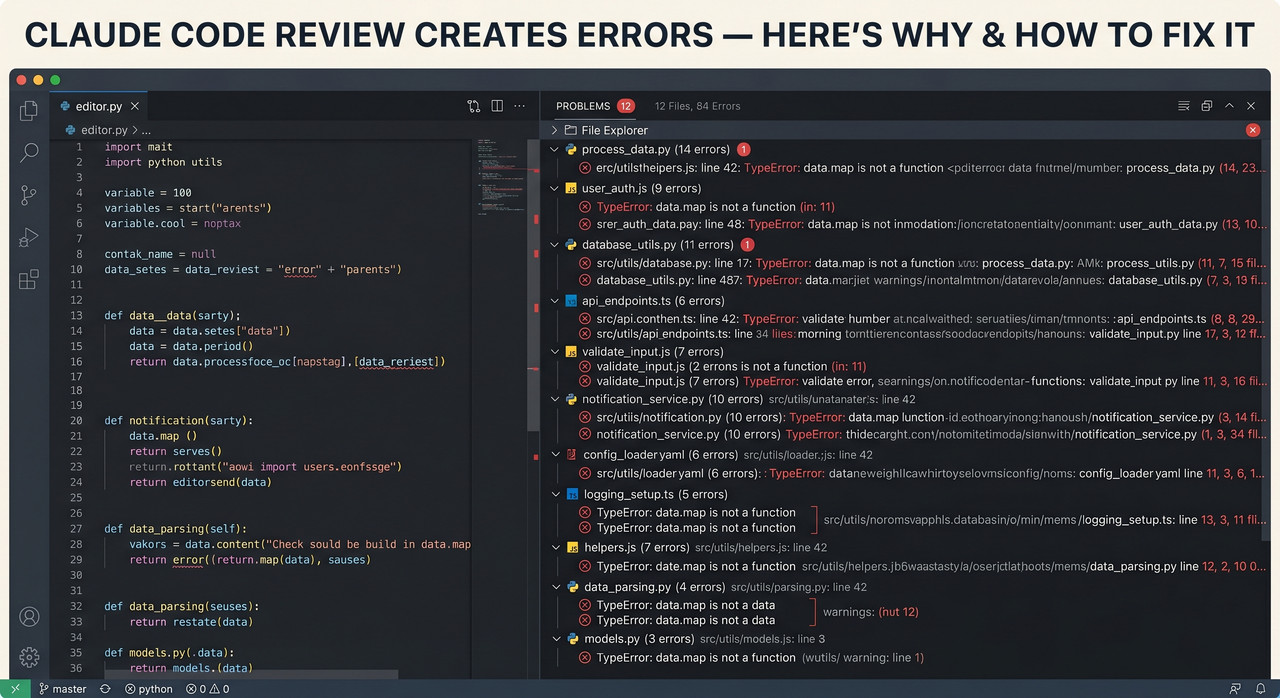Screen dimensions: 1280x698
Task: Open the src/api.conthen.ts line 42 error
Action: [921, 318]
